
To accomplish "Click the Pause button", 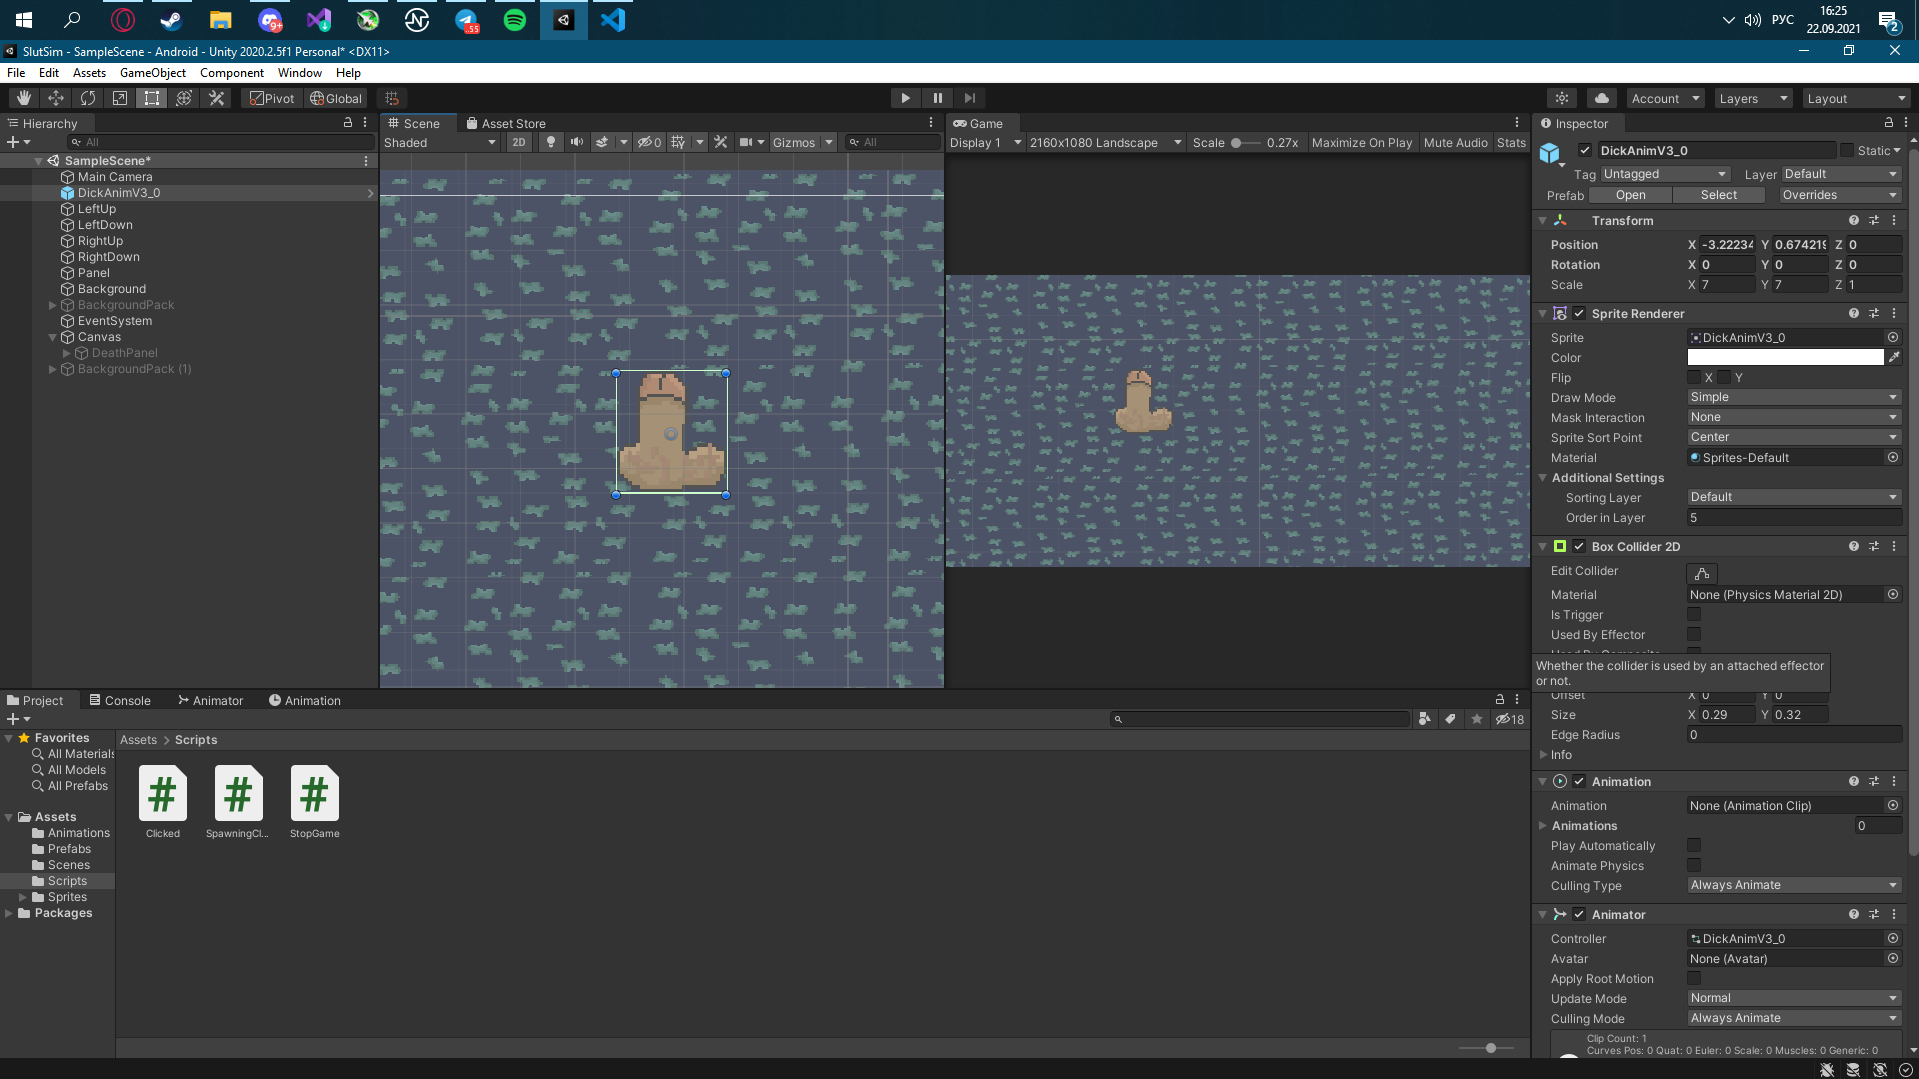I will pyautogui.click(x=937, y=98).
